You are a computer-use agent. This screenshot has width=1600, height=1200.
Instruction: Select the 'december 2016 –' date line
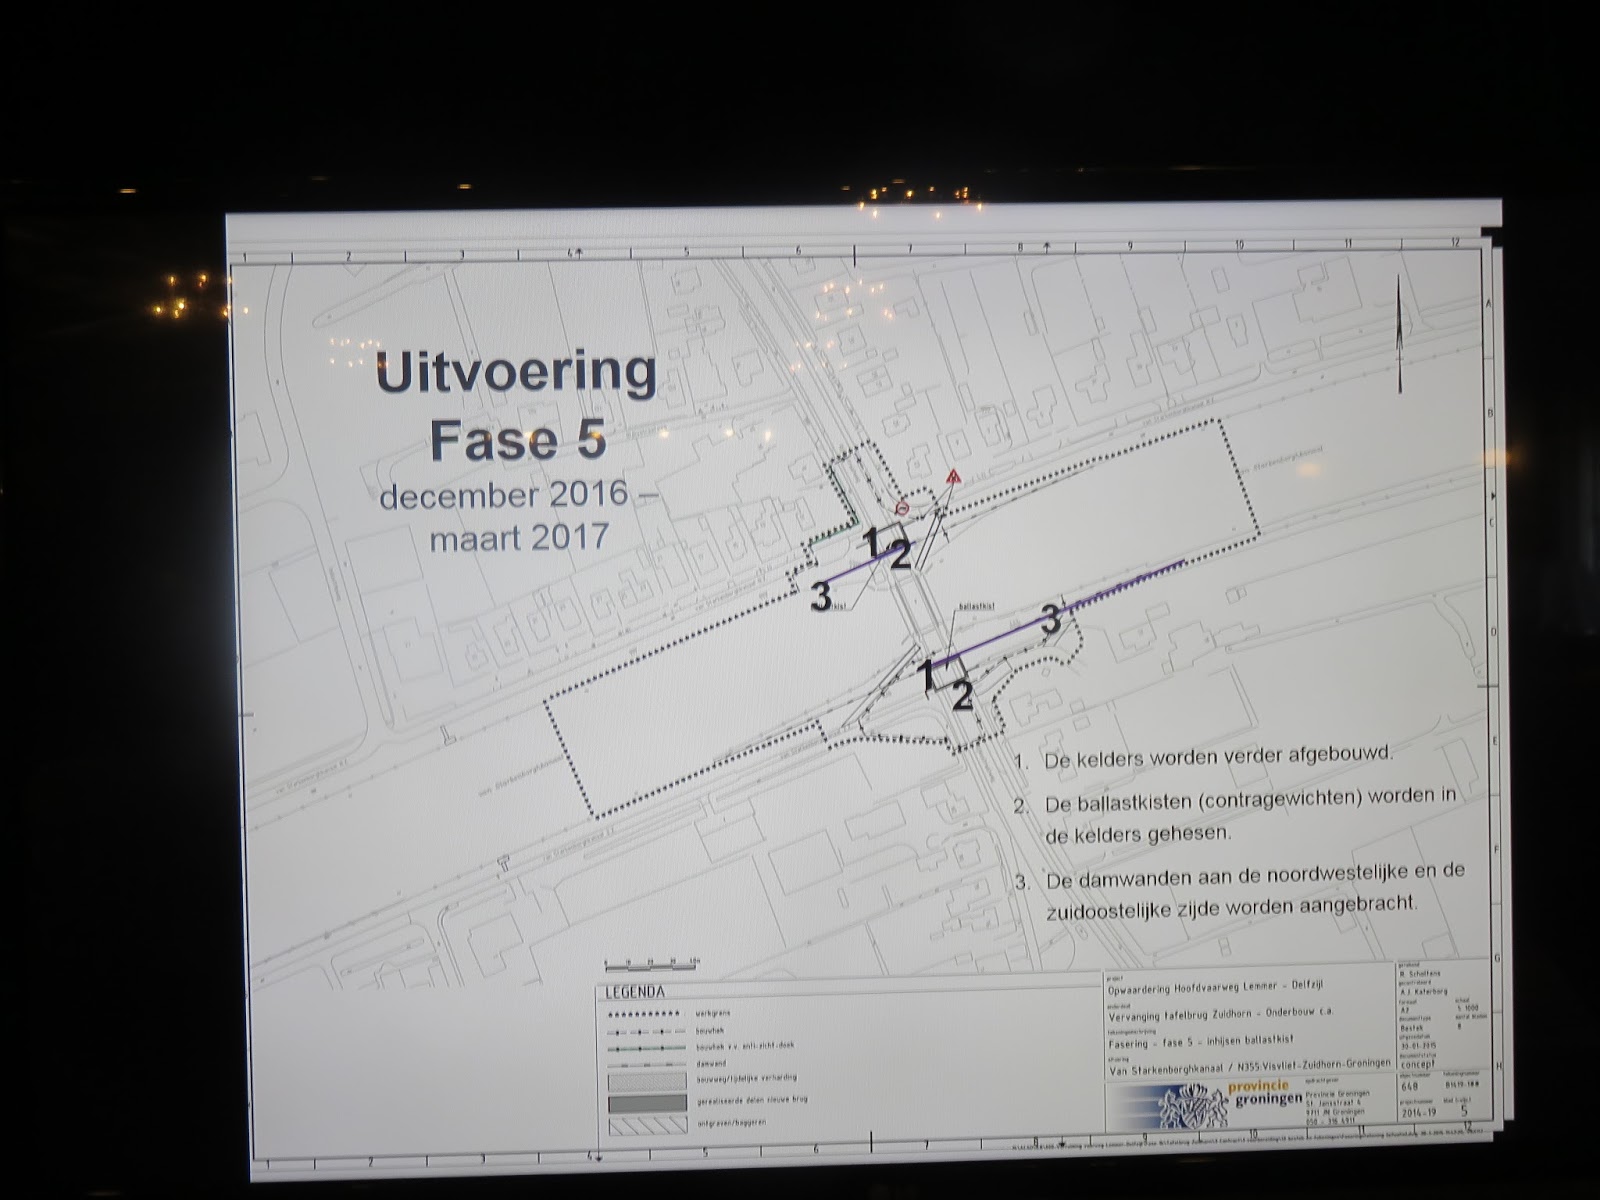[x=518, y=496]
